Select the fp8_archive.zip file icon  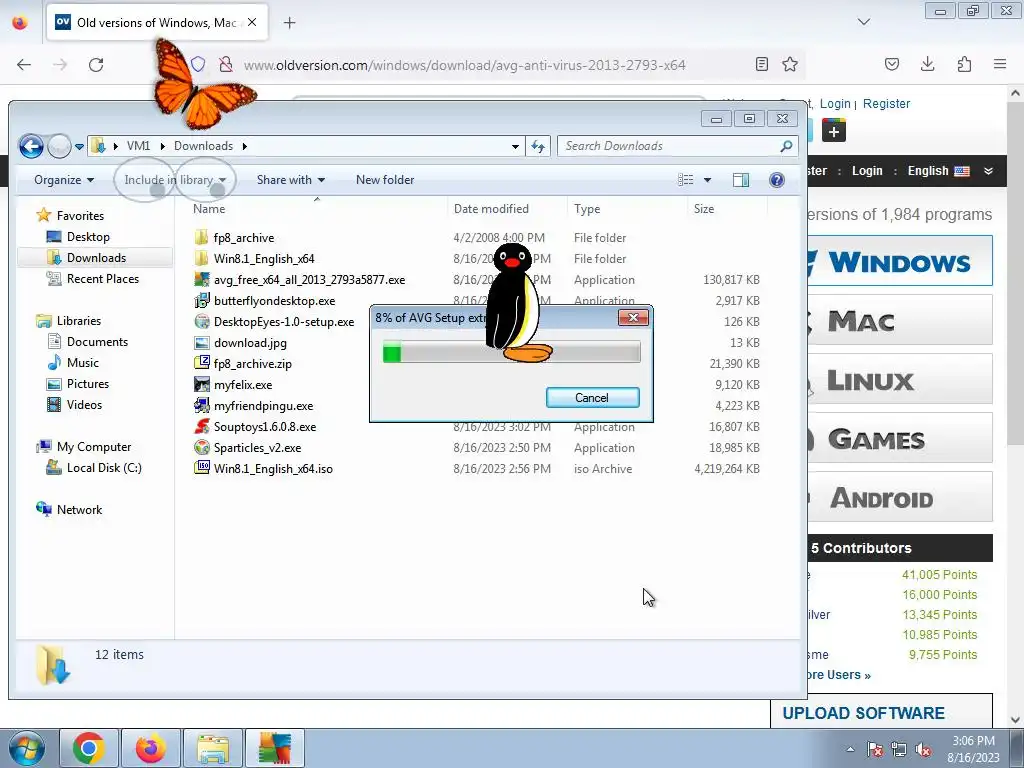(x=202, y=363)
